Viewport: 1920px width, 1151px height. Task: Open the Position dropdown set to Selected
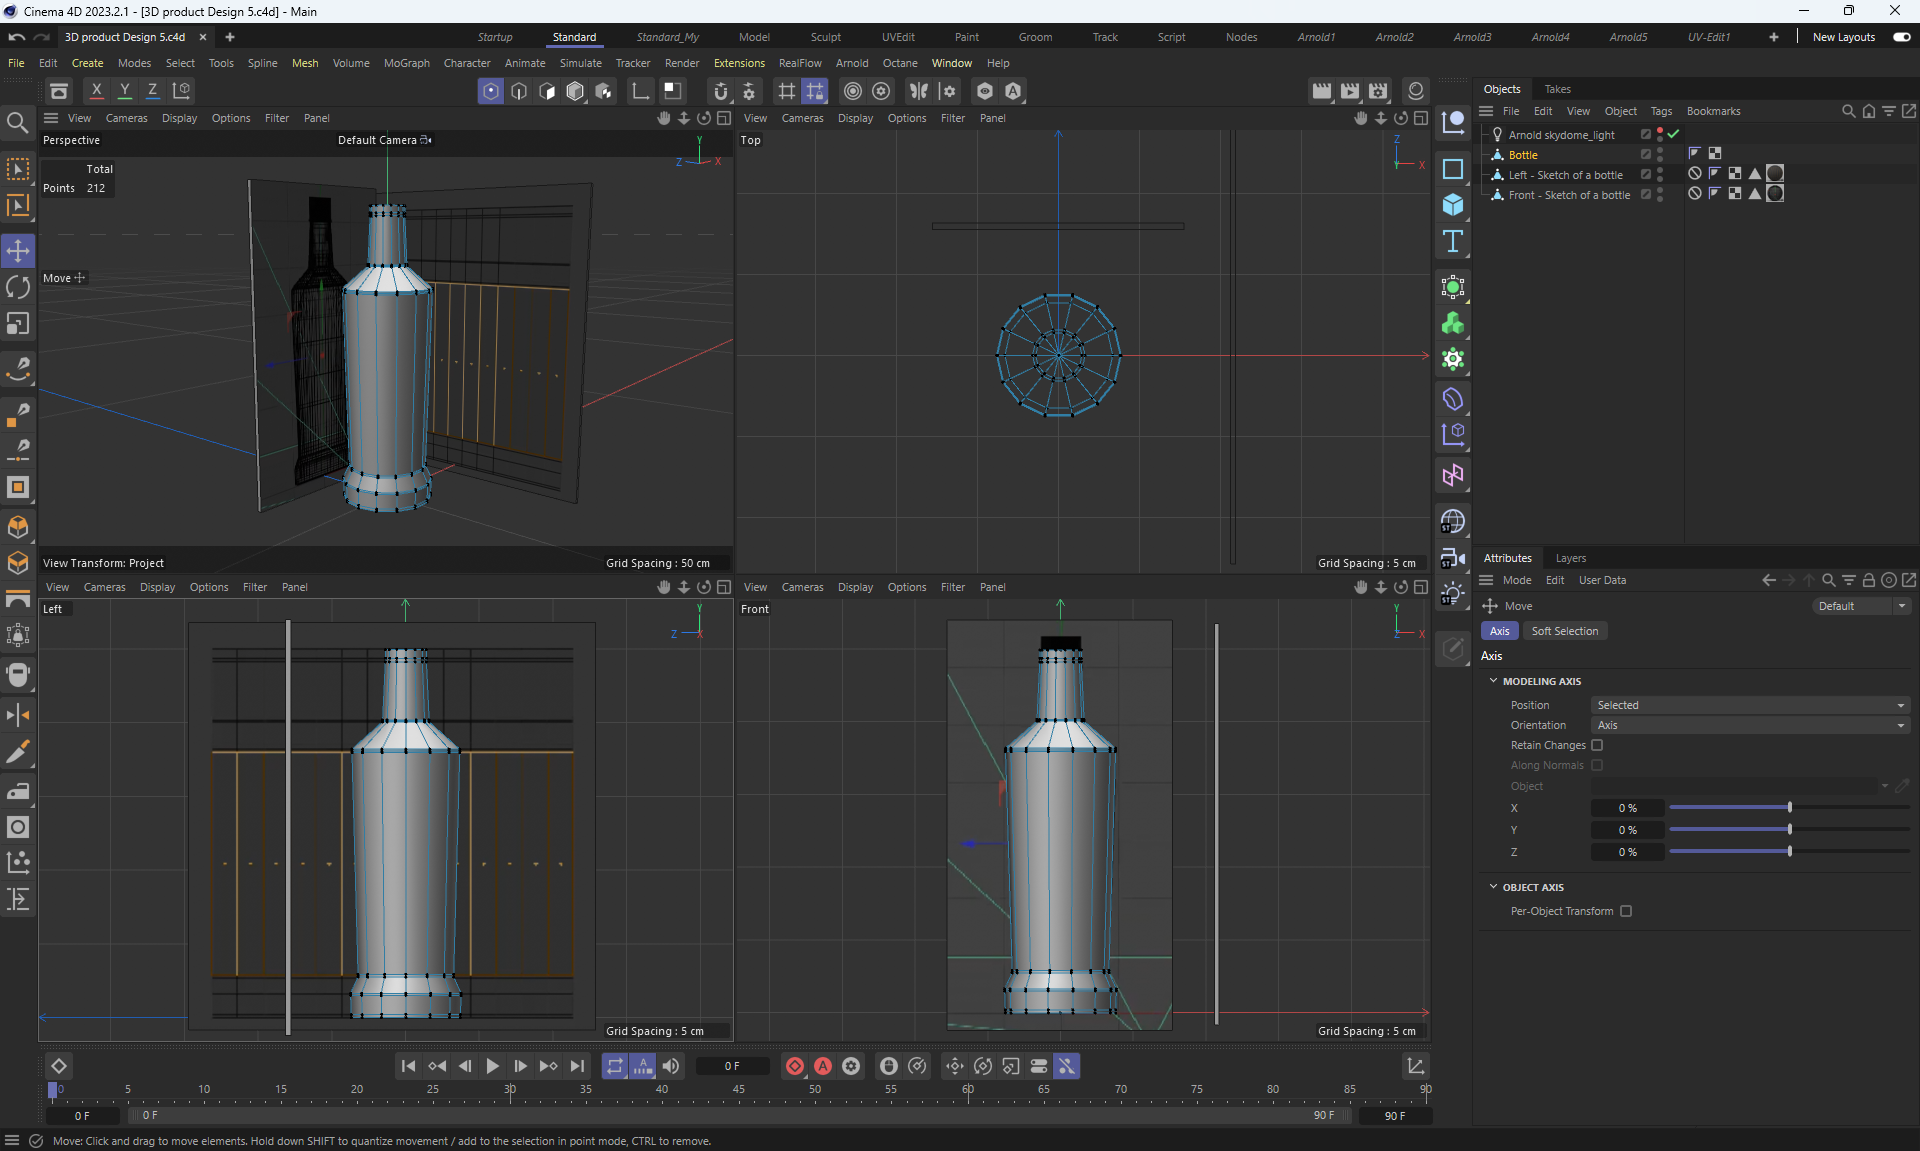tap(1750, 705)
